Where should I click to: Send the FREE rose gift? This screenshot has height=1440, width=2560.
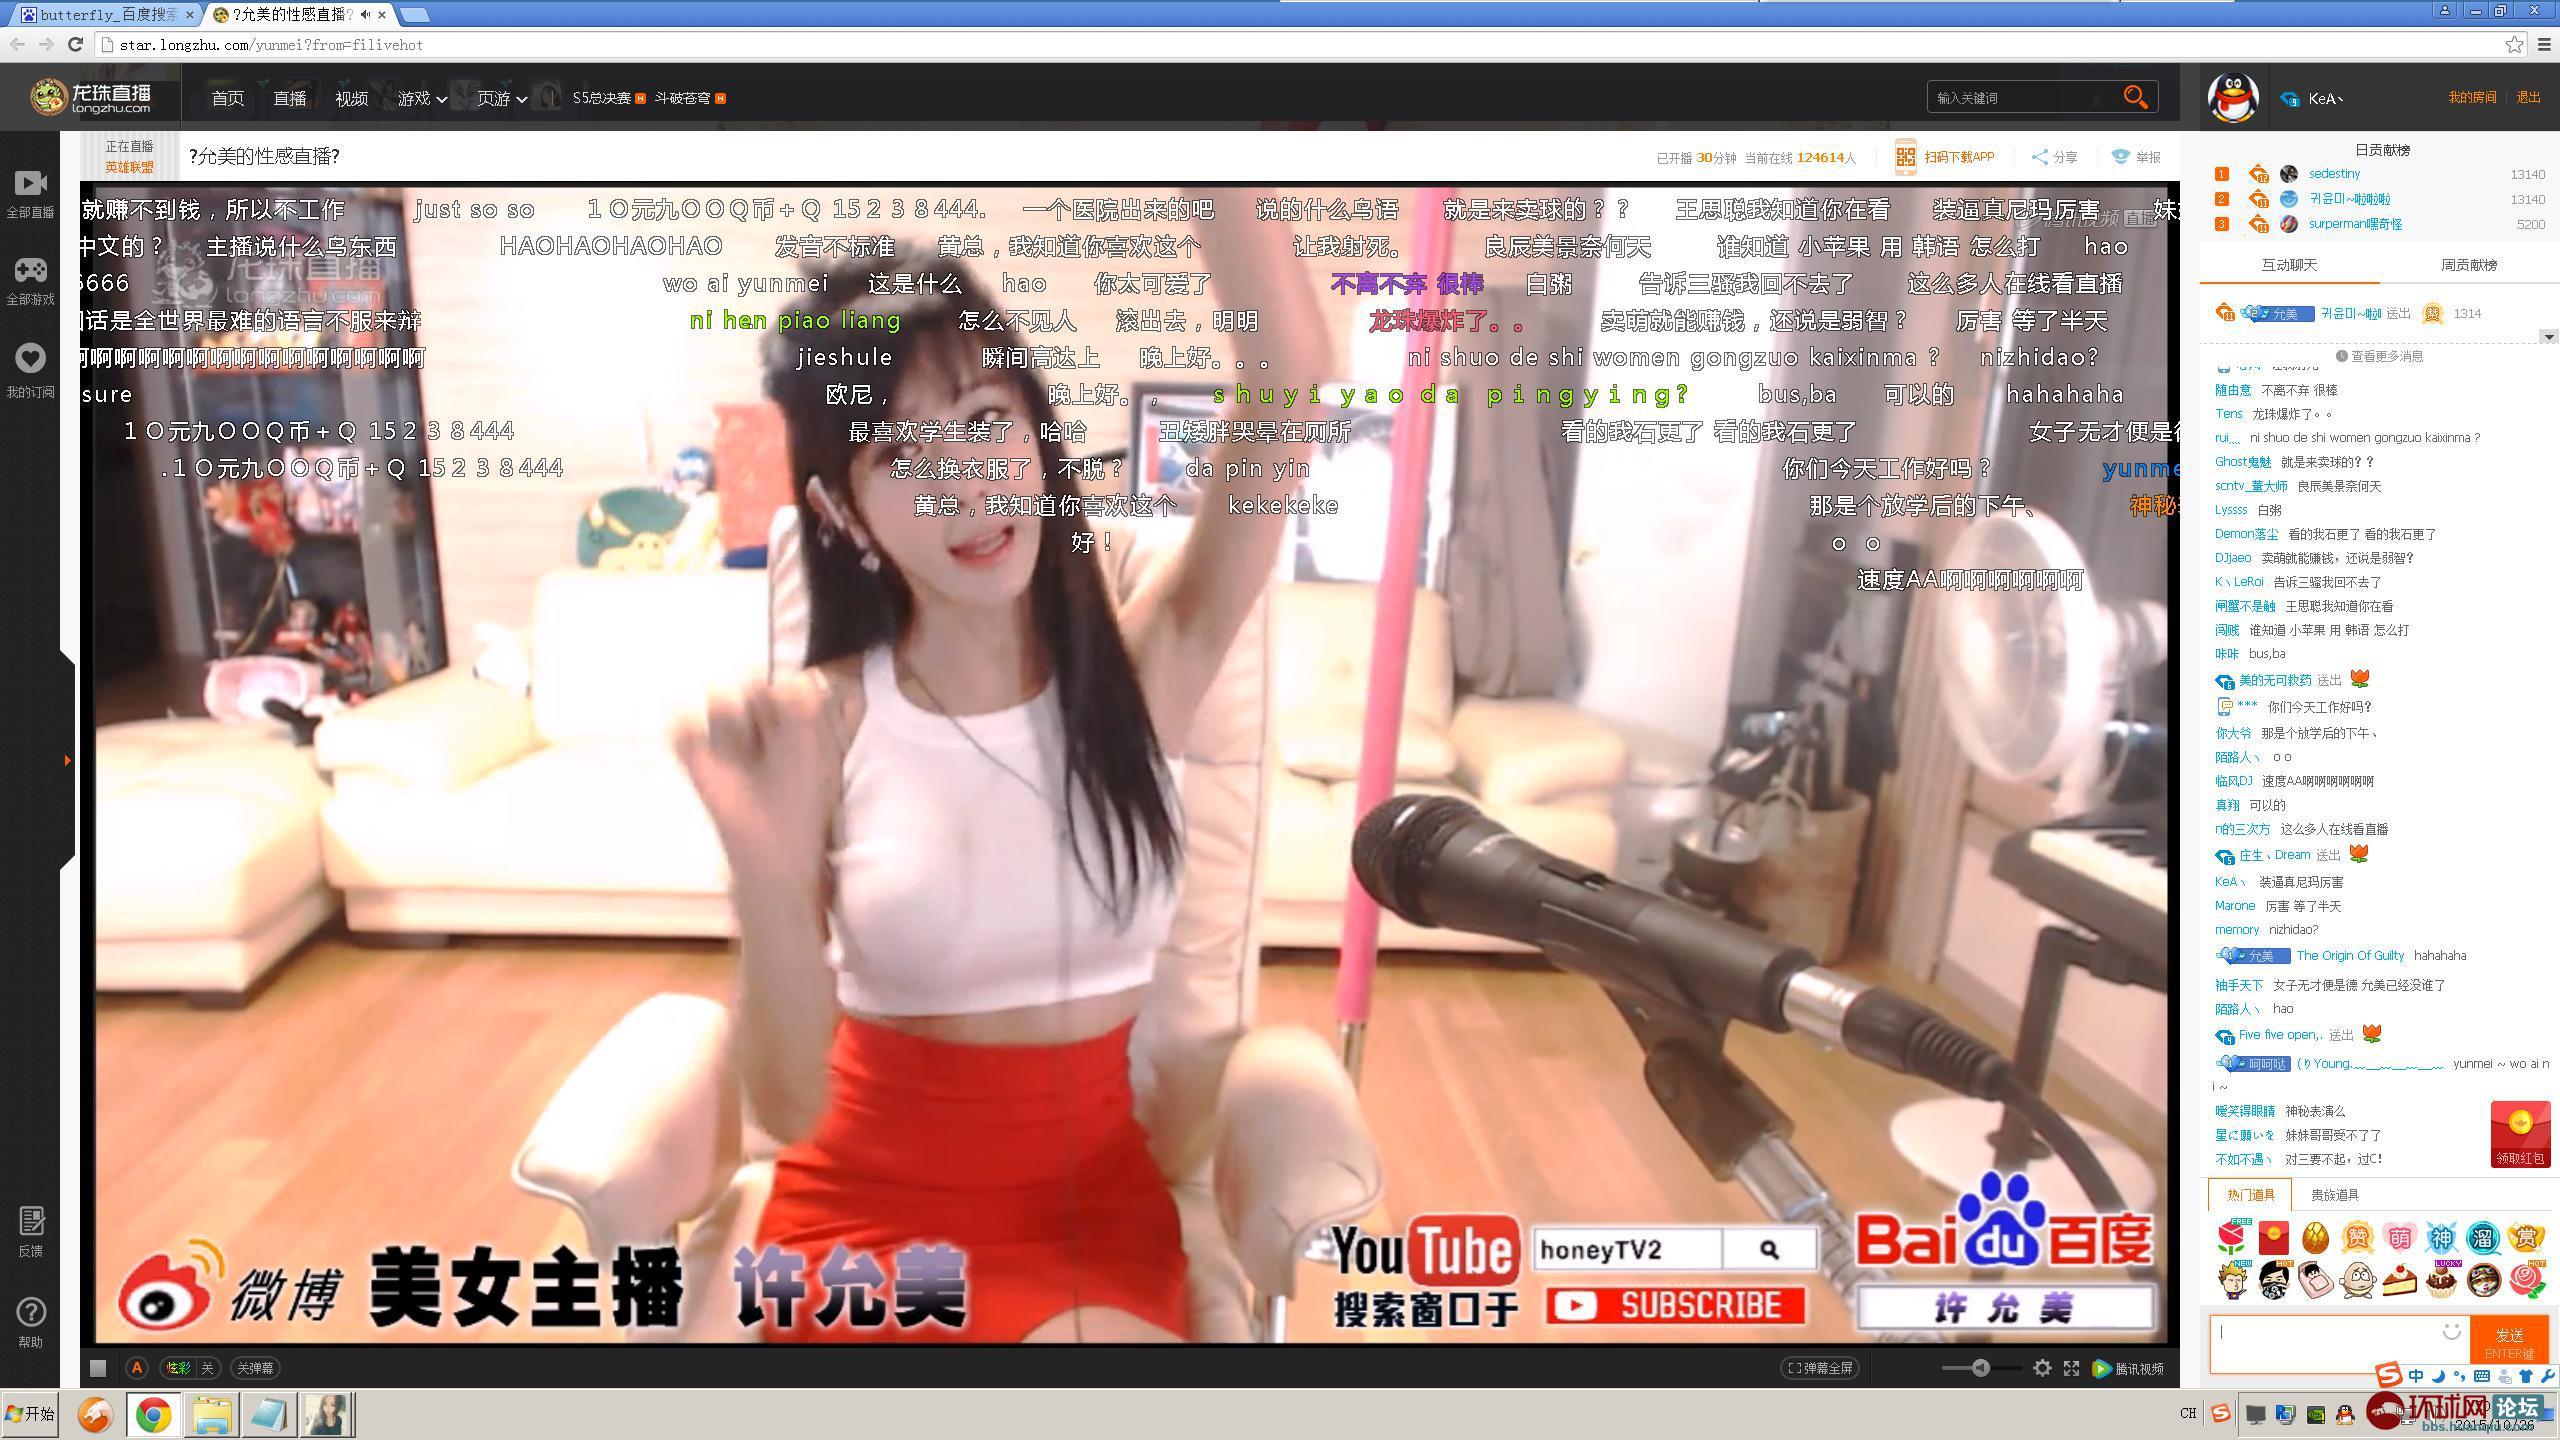point(2230,1237)
